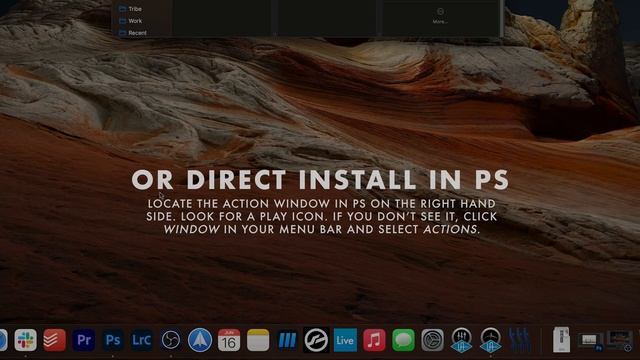Open the UAD Meter app icon

(490, 340)
